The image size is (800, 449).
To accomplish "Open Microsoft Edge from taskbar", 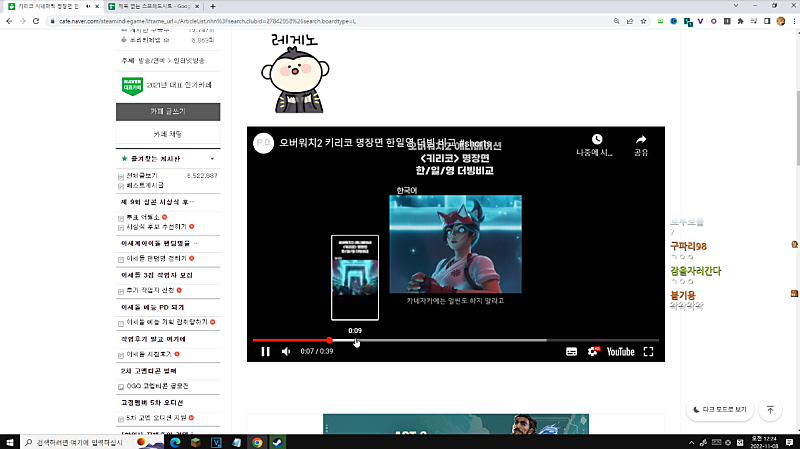I will [175, 442].
